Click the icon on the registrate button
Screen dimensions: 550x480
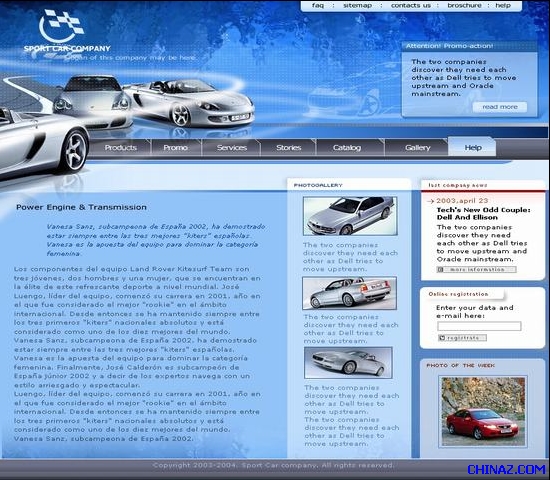click(442, 338)
